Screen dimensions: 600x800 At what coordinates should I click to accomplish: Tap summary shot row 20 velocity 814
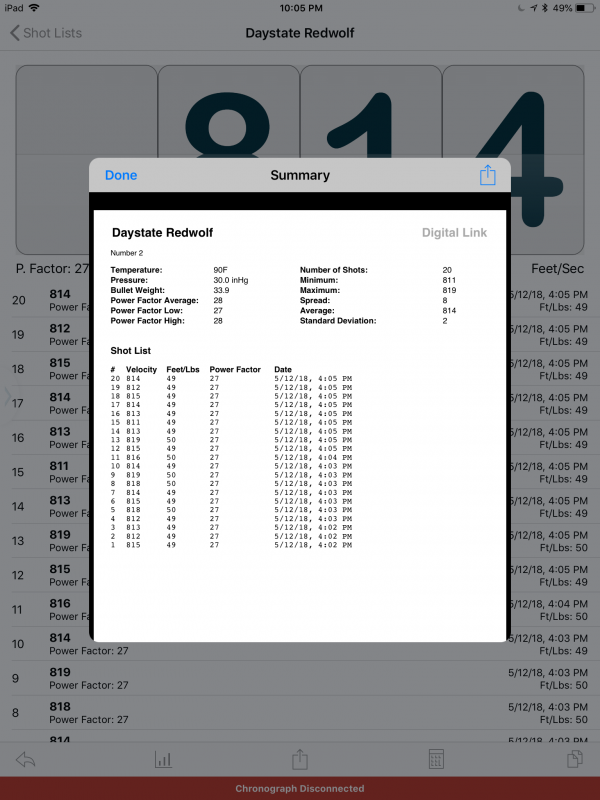231,379
